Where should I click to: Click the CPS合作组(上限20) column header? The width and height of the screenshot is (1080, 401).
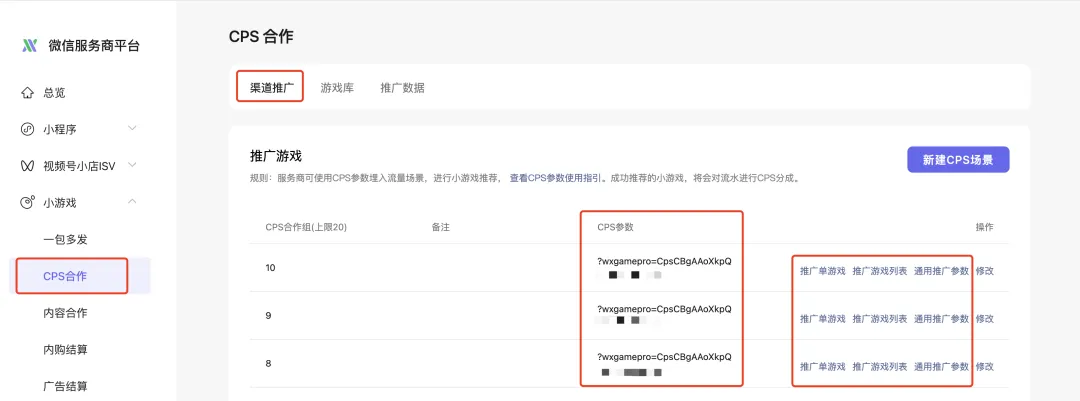(x=306, y=227)
